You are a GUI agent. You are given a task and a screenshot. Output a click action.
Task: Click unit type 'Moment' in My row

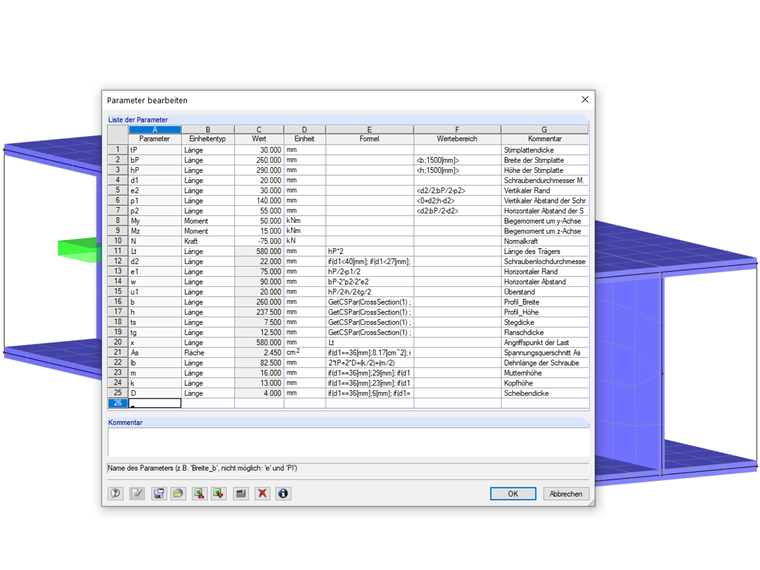click(x=208, y=221)
